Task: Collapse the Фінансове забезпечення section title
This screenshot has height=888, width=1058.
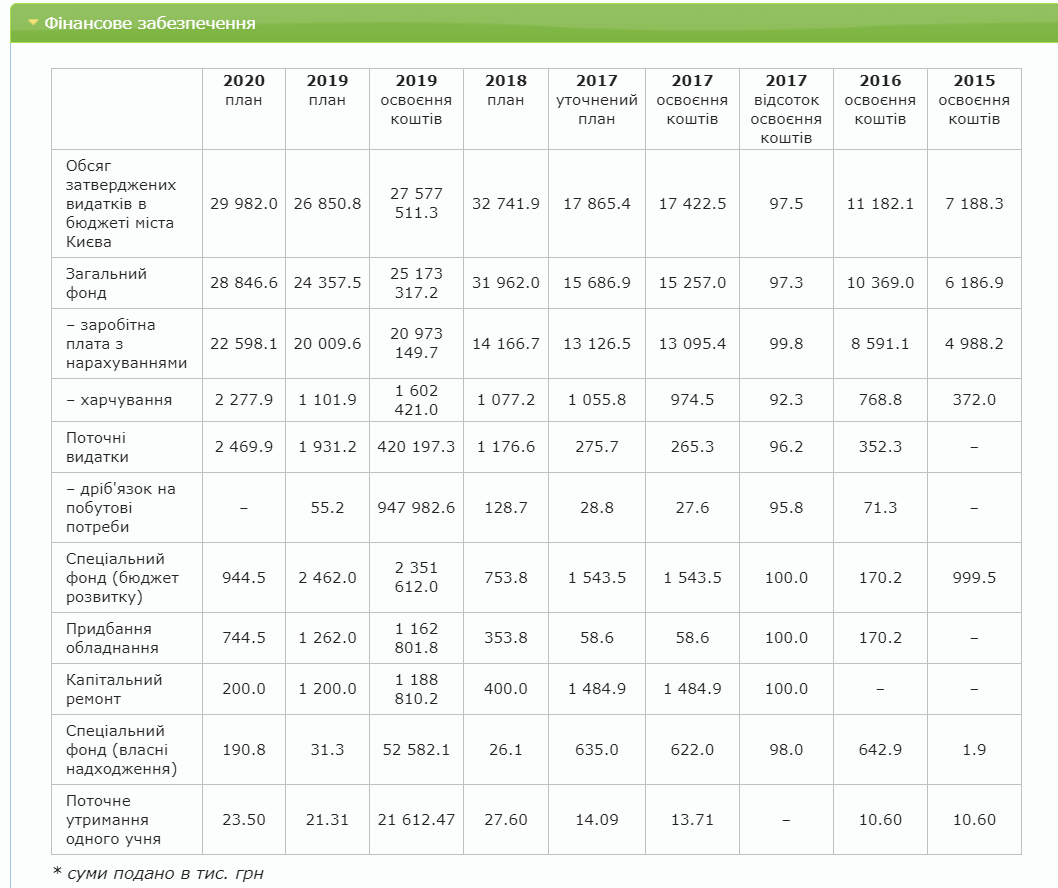Action: (150, 23)
